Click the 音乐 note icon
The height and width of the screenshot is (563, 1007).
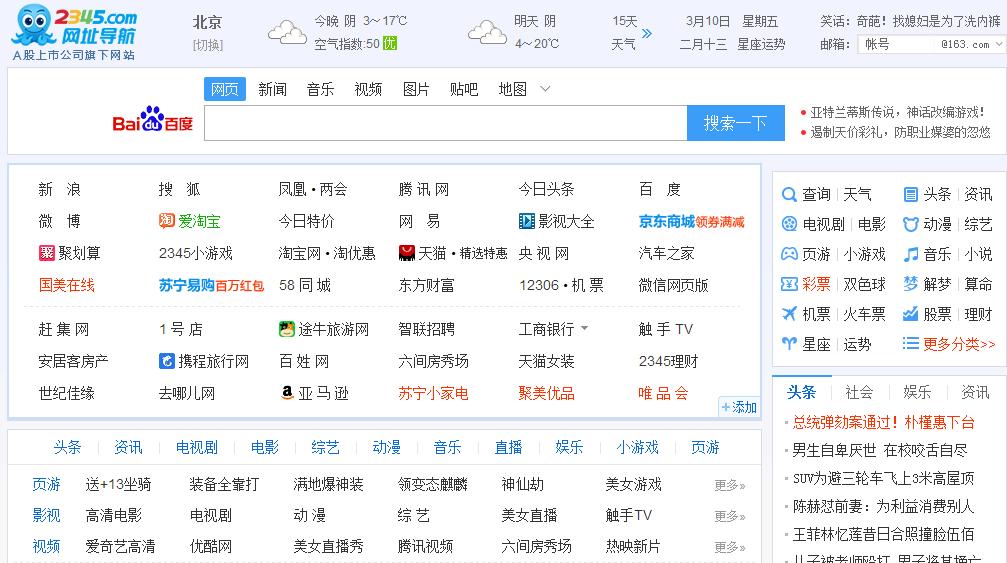pos(910,254)
